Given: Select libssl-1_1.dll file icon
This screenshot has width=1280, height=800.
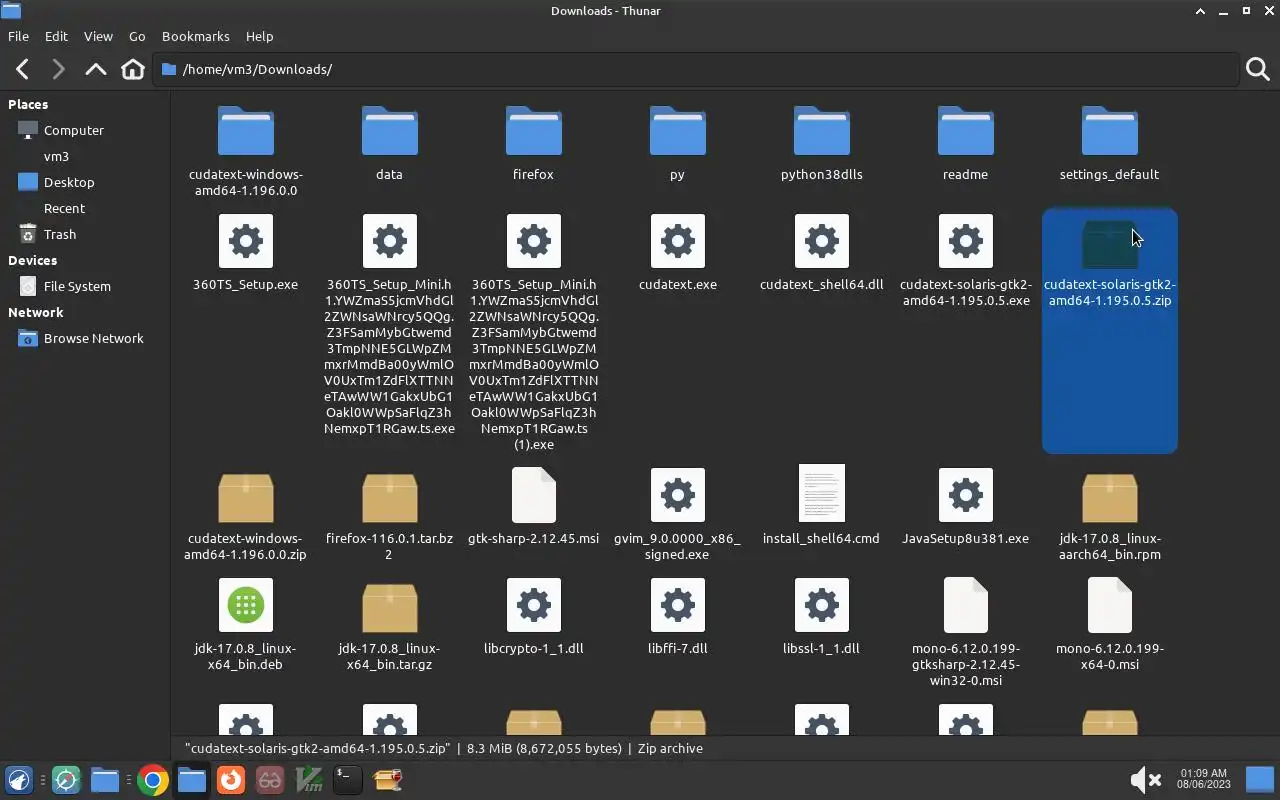Looking at the screenshot, I should click(821, 605).
